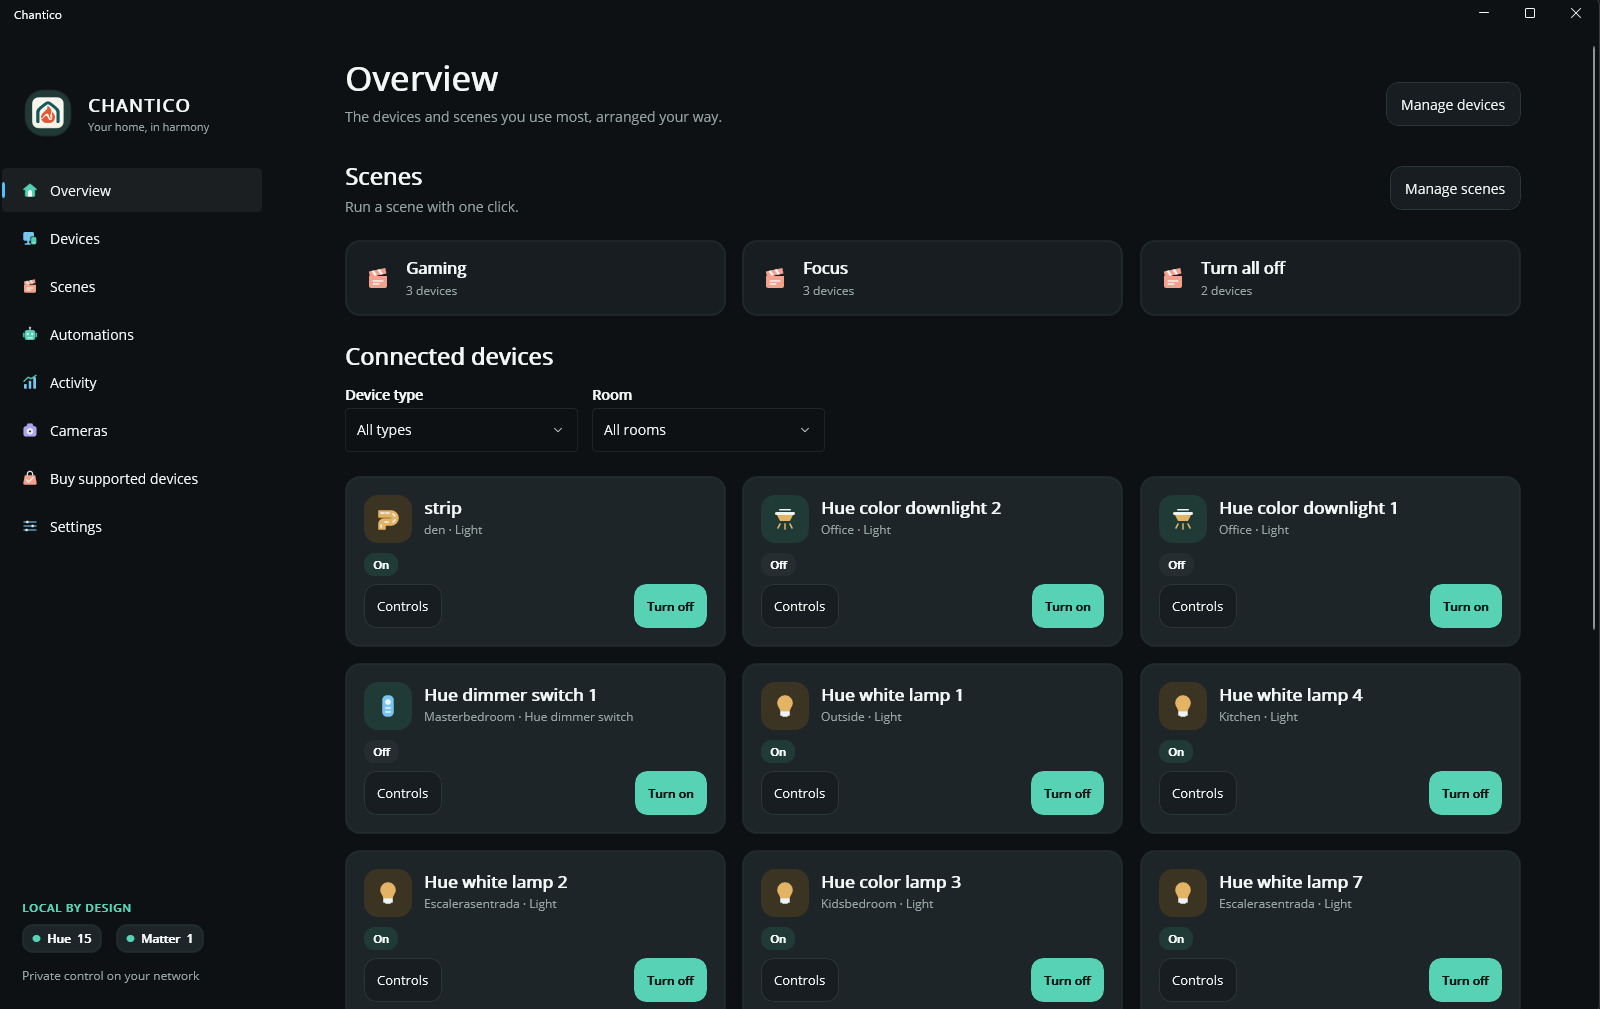Open Buy supported devices page
The height and width of the screenshot is (1009, 1600).
coord(132,478)
